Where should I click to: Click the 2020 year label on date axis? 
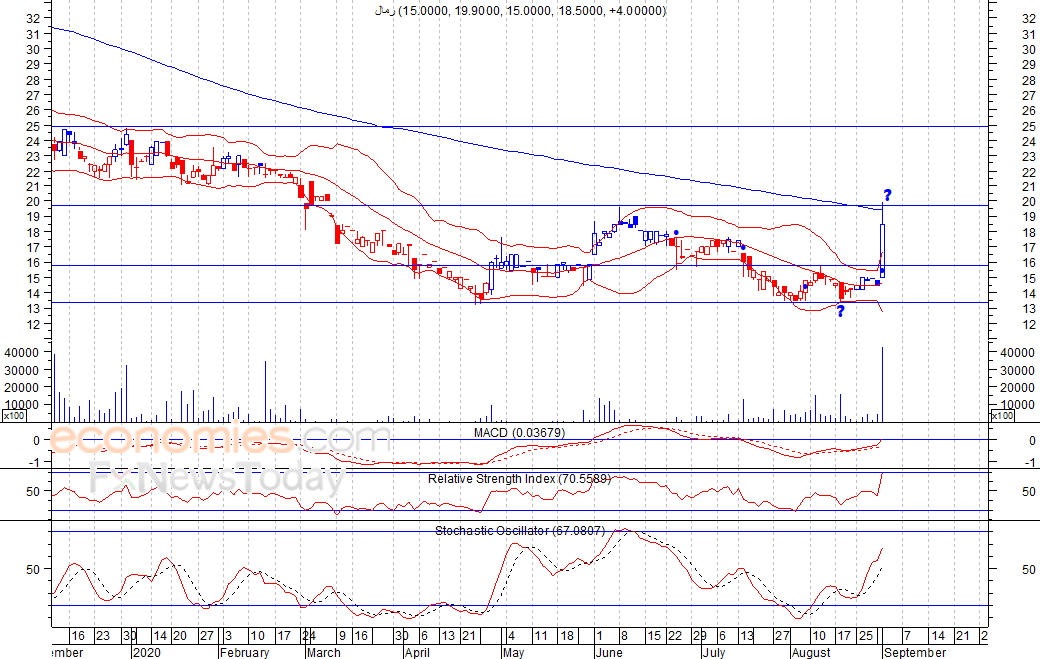[x=147, y=652]
